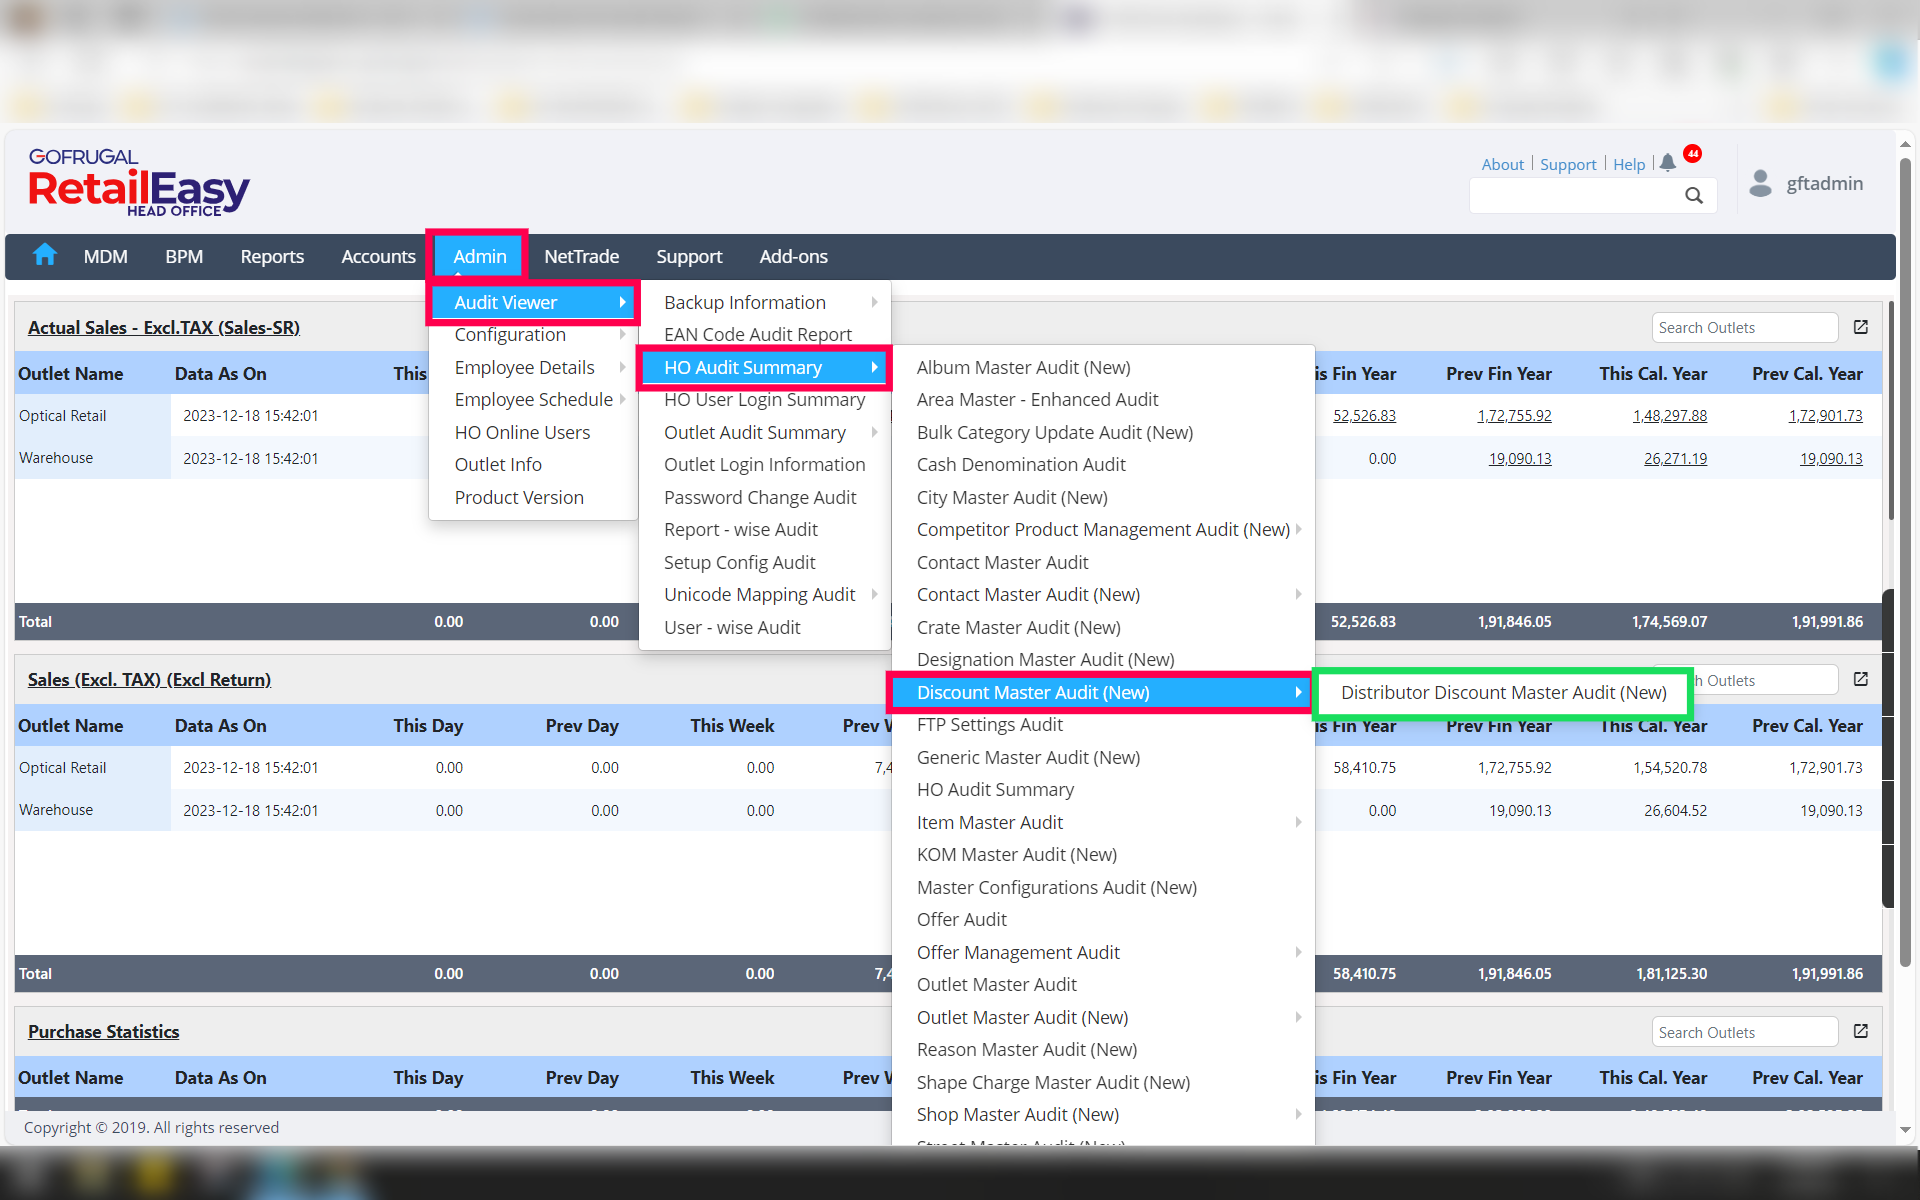Open the Support link at top
1920x1200 pixels.
coord(1567,164)
